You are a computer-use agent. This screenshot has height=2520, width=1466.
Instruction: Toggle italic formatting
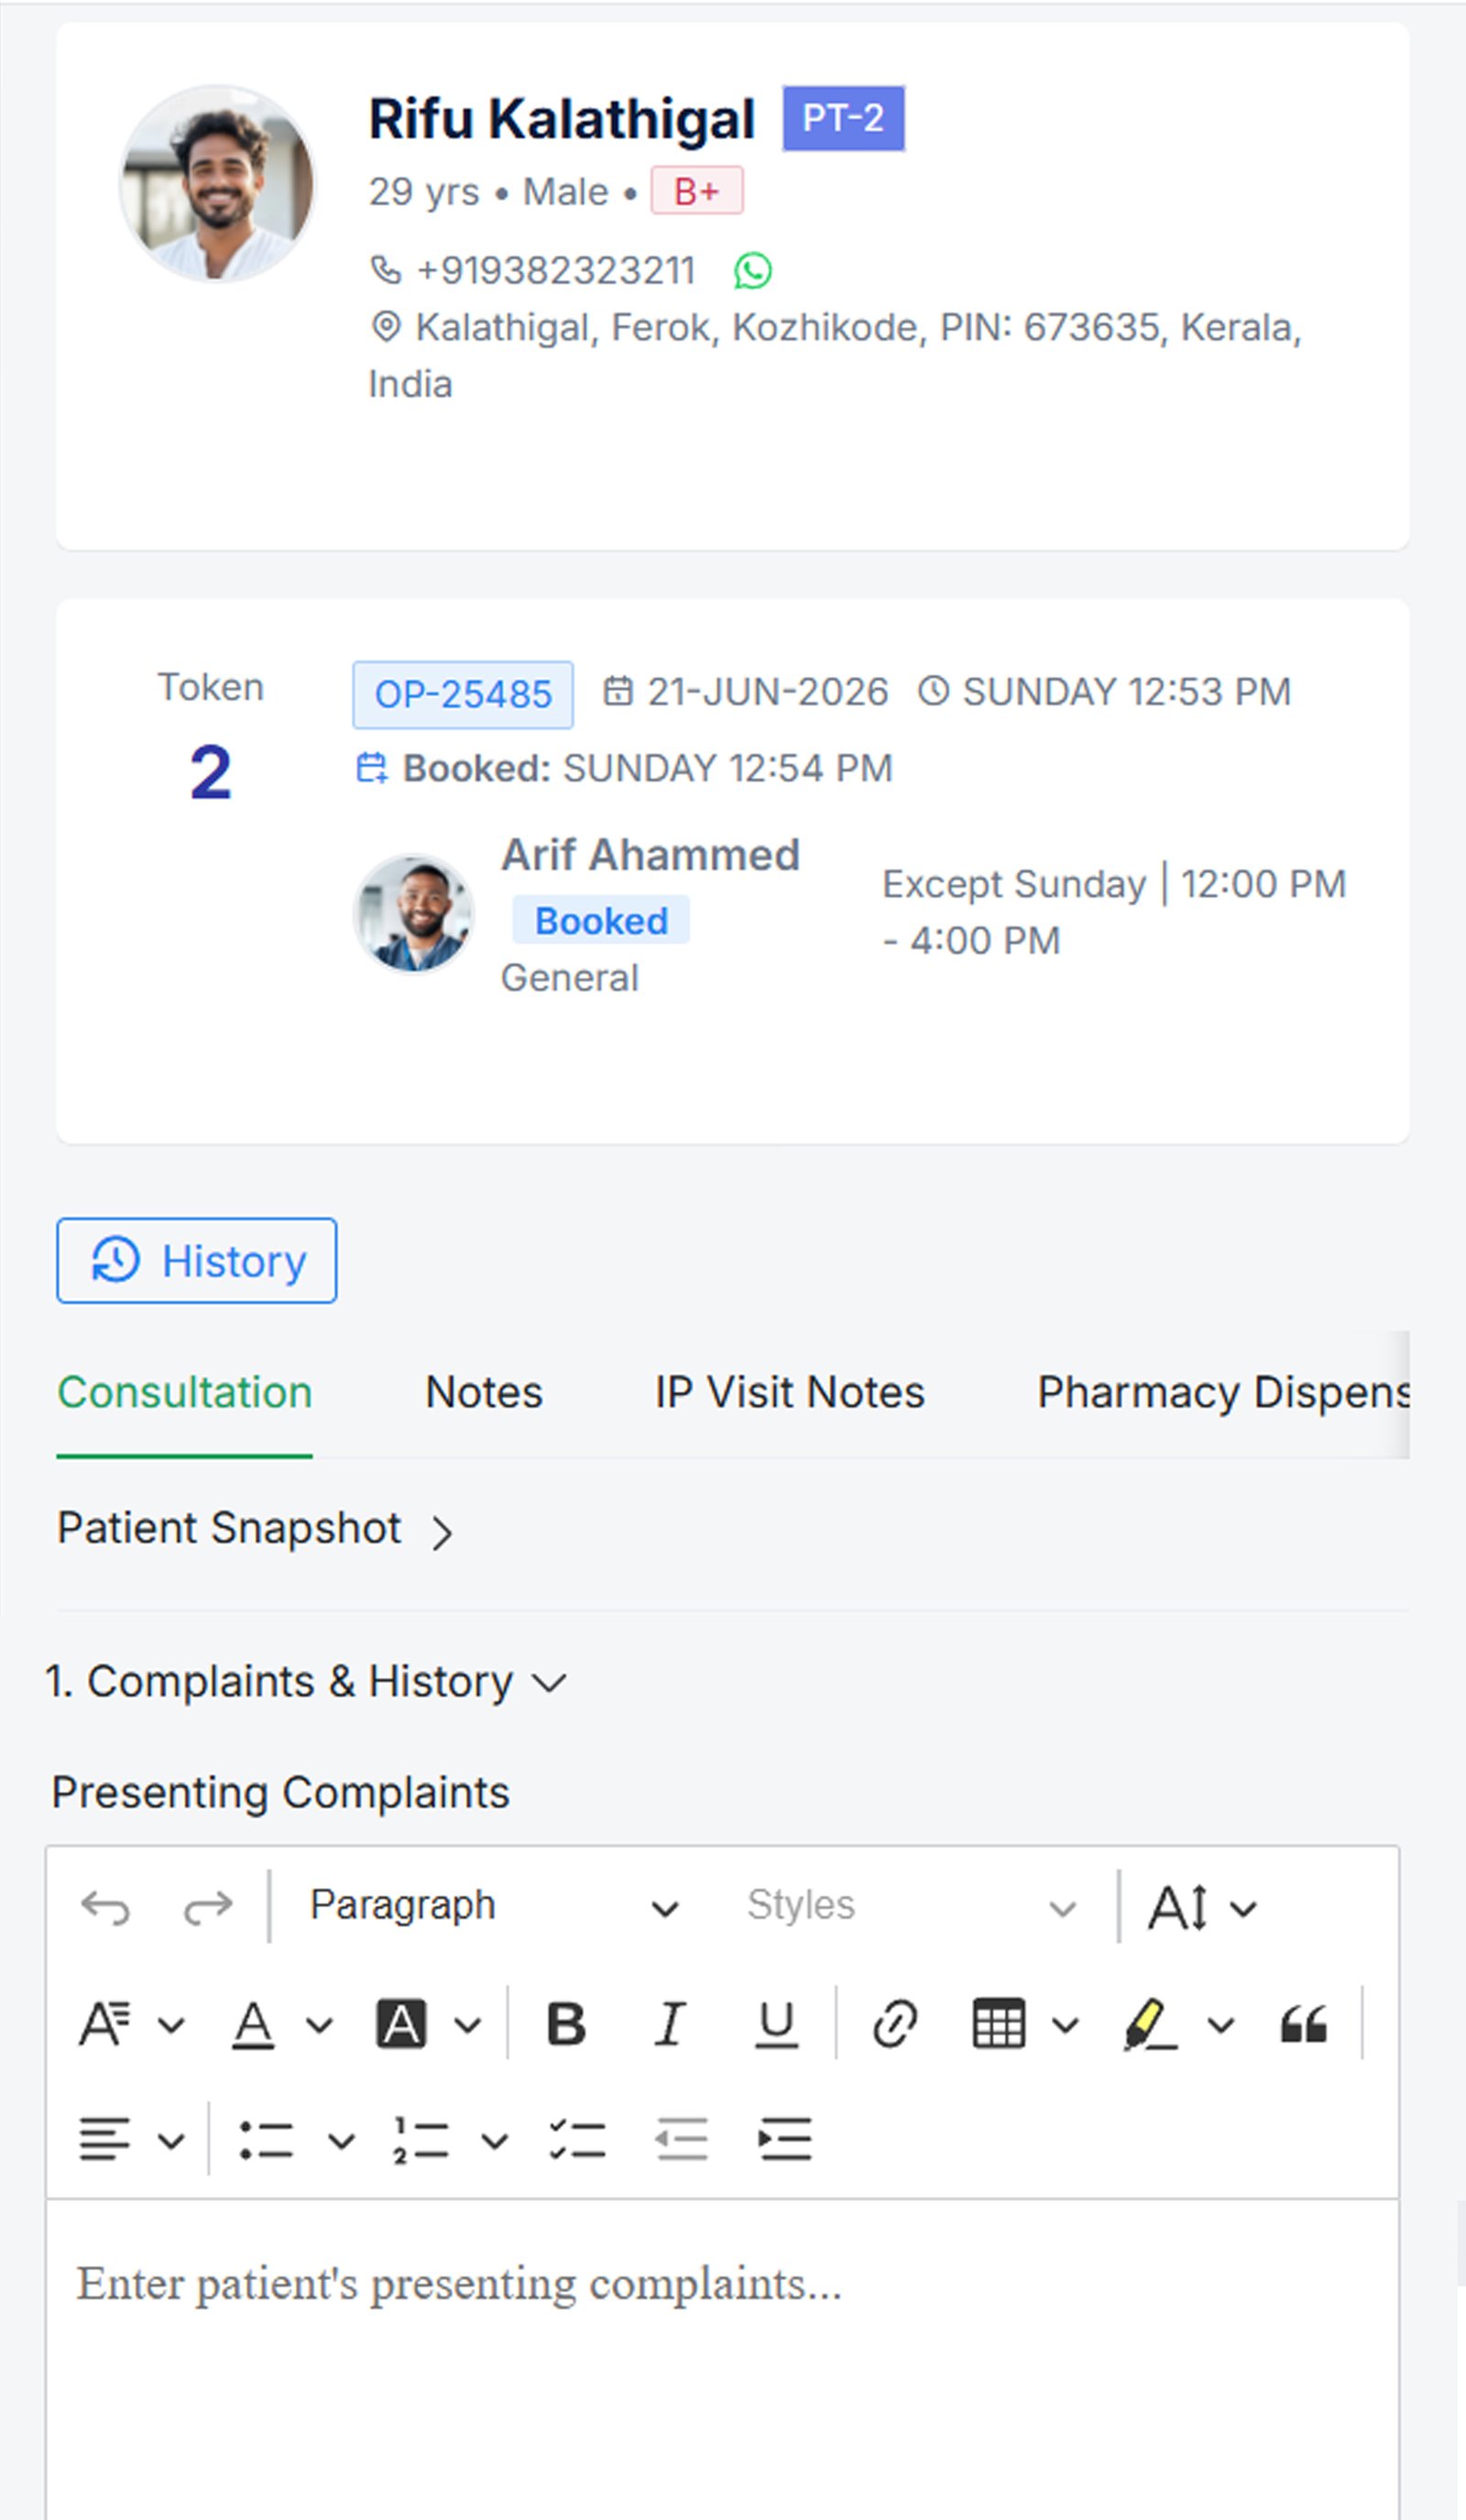click(670, 2025)
